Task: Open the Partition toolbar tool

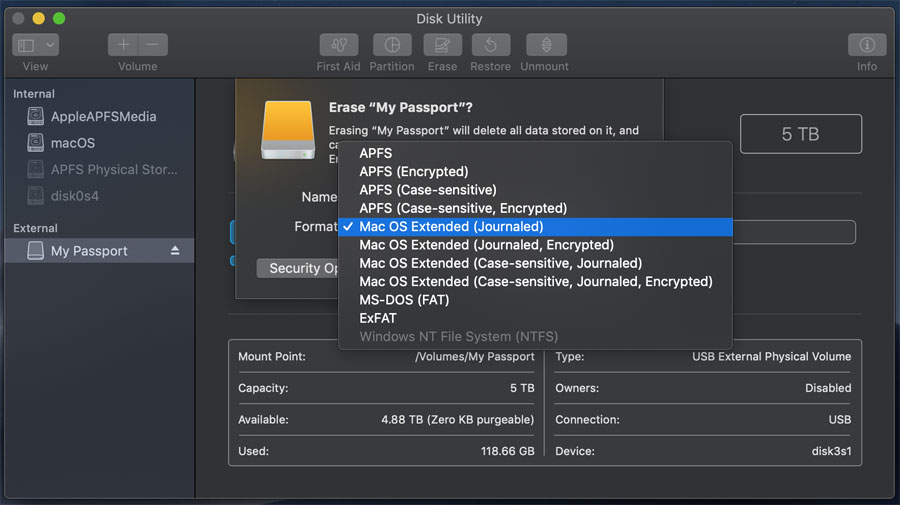Action: tap(392, 45)
